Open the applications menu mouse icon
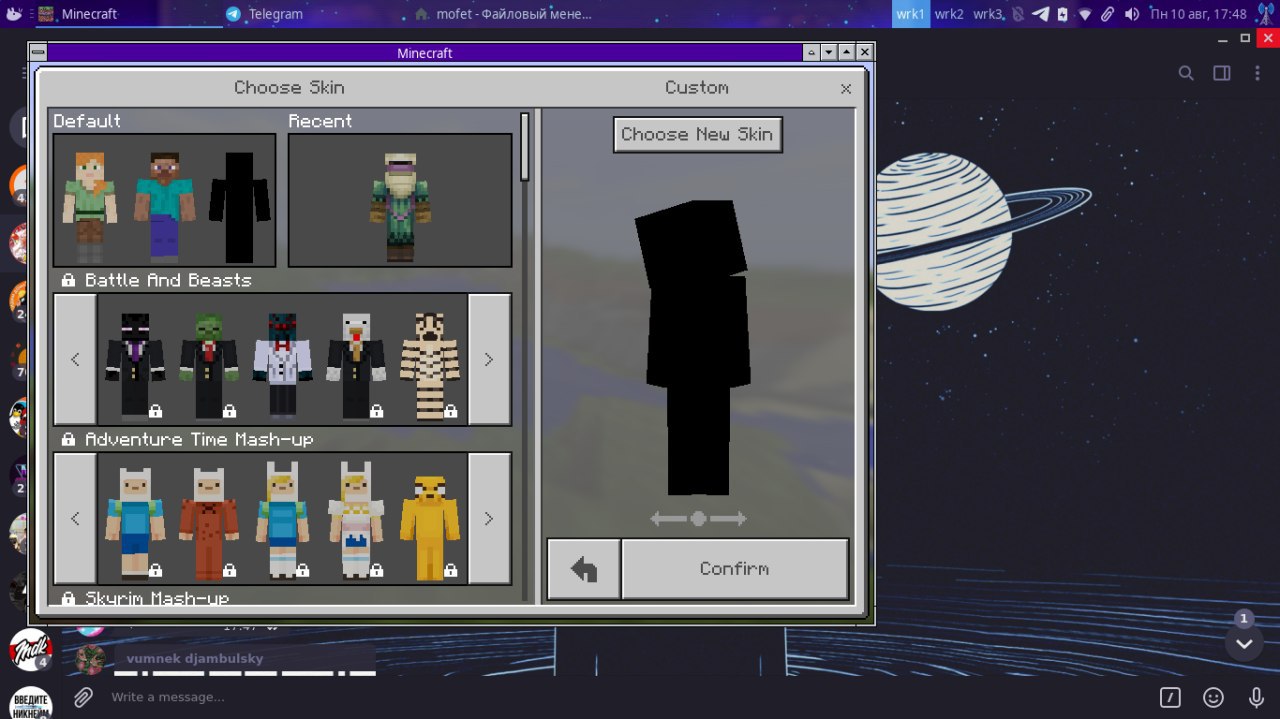1280x719 pixels. point(14,14)
